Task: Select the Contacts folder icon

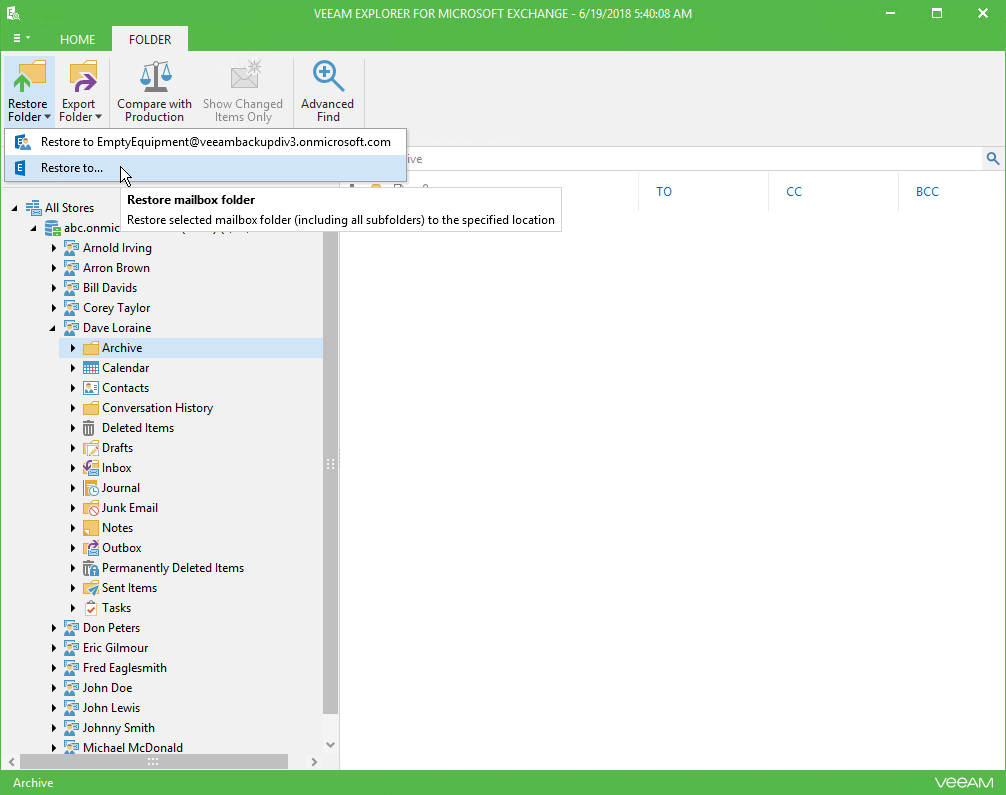Action: (91, 388)
